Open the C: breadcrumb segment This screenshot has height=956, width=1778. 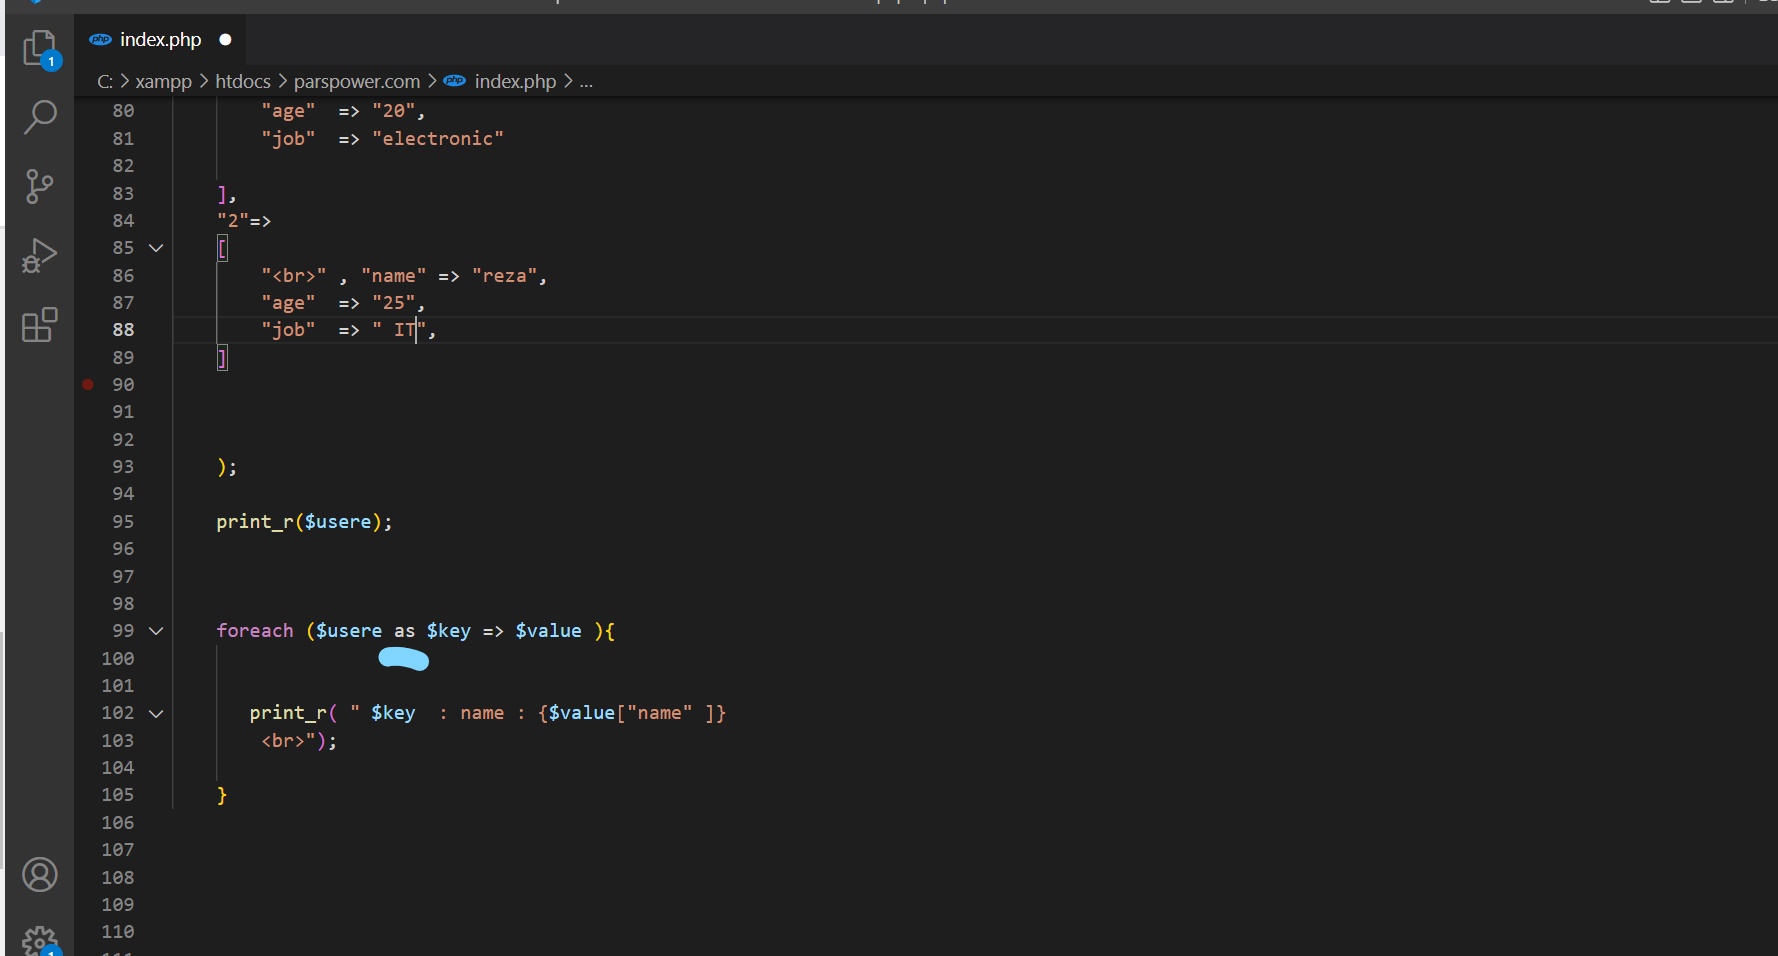[x=105, y=82]
